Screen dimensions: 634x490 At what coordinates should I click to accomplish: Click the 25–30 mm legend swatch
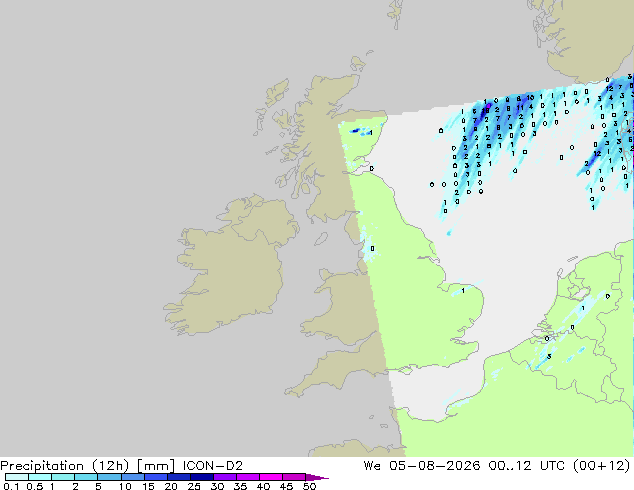point(201,477)
